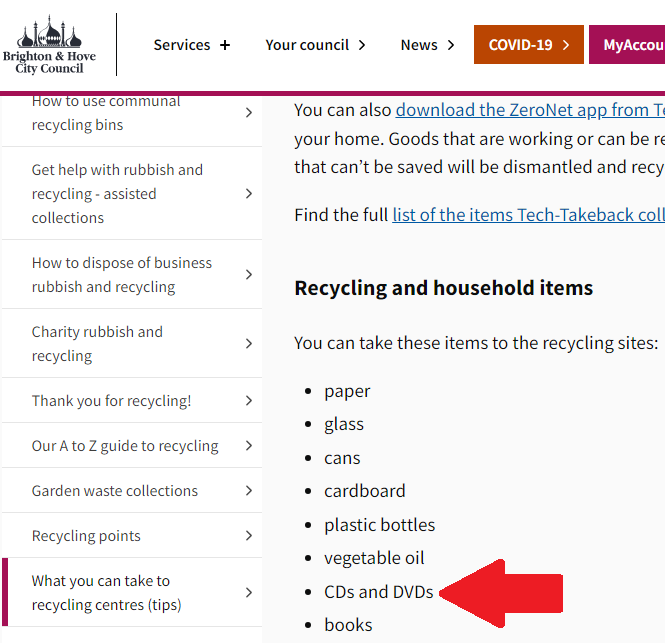
Task: Click the COVID-19 button
Action: [529, 45]
